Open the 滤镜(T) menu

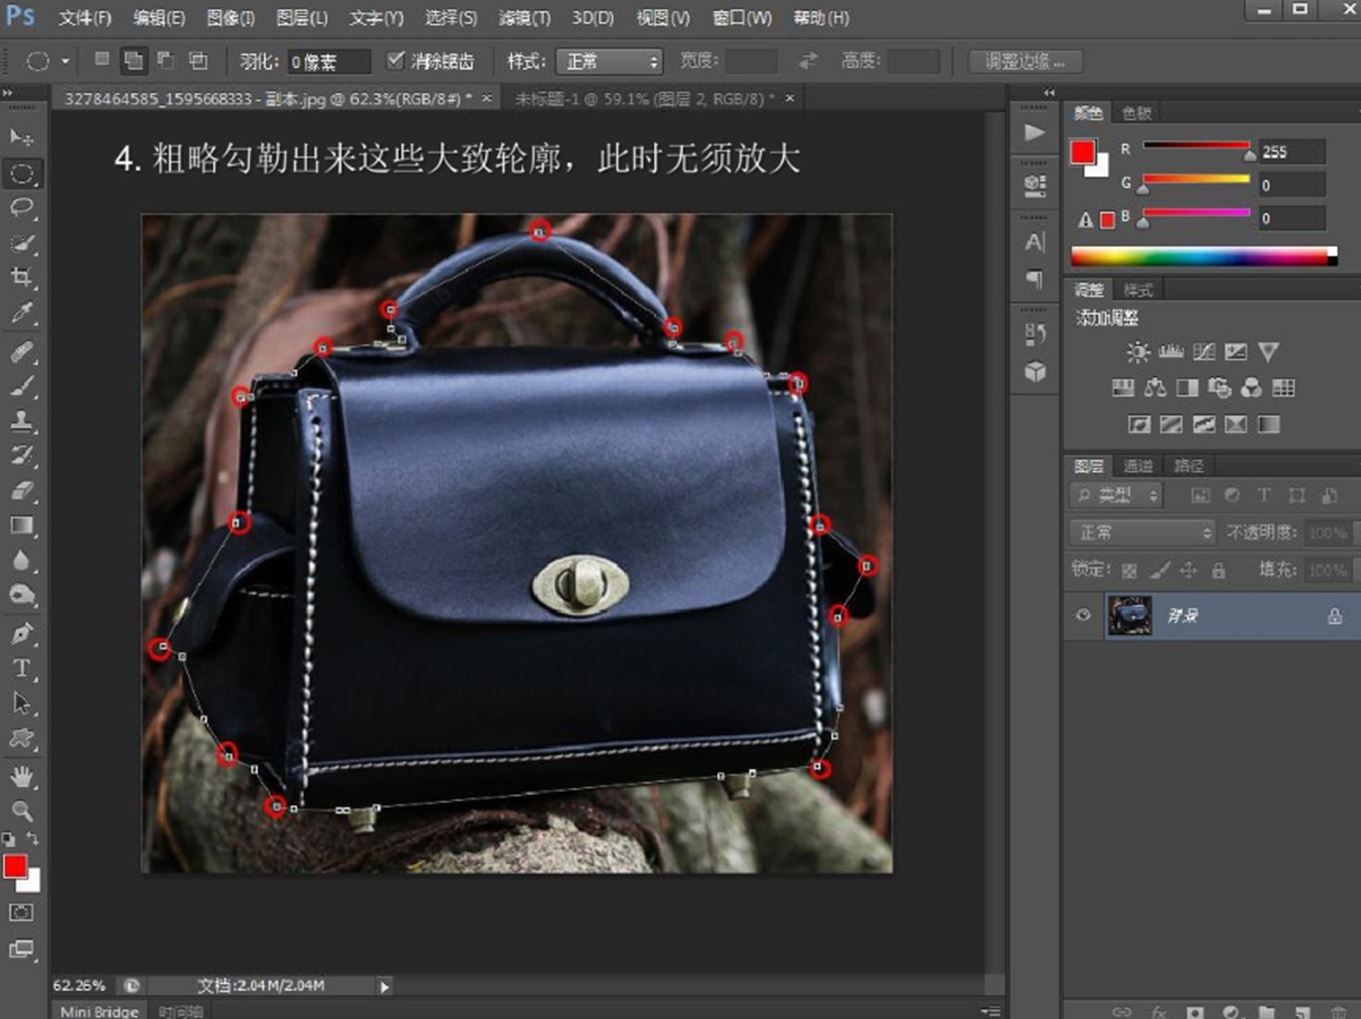(x=524, y=18)
